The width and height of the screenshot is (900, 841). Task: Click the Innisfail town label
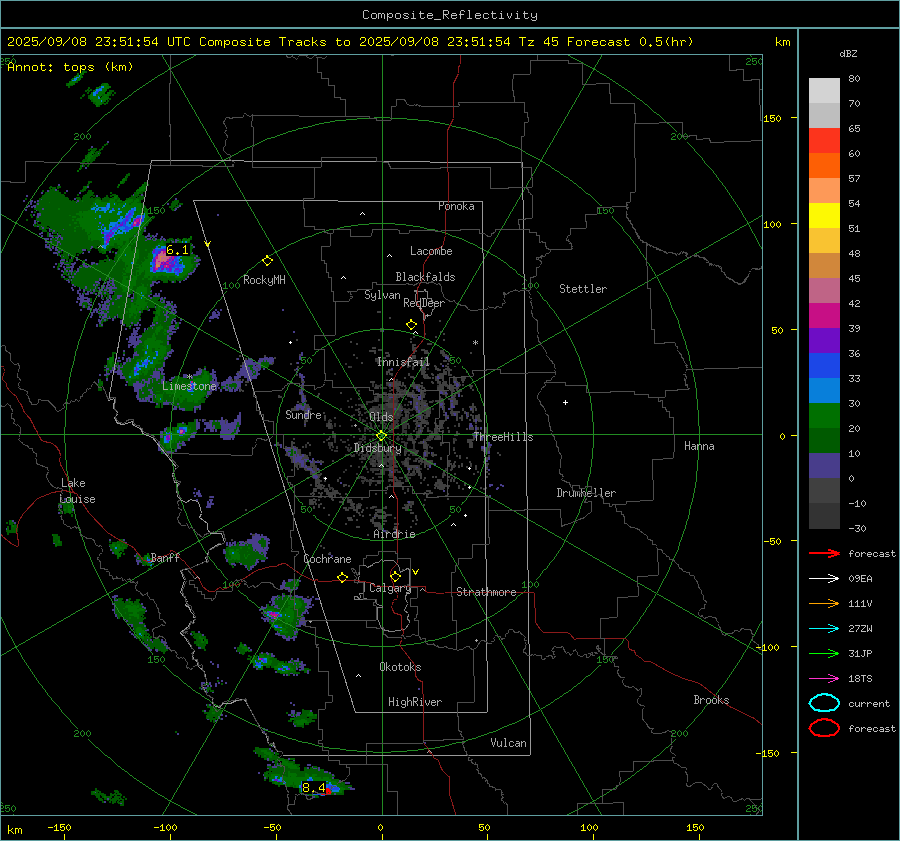[x=403, y=362]
